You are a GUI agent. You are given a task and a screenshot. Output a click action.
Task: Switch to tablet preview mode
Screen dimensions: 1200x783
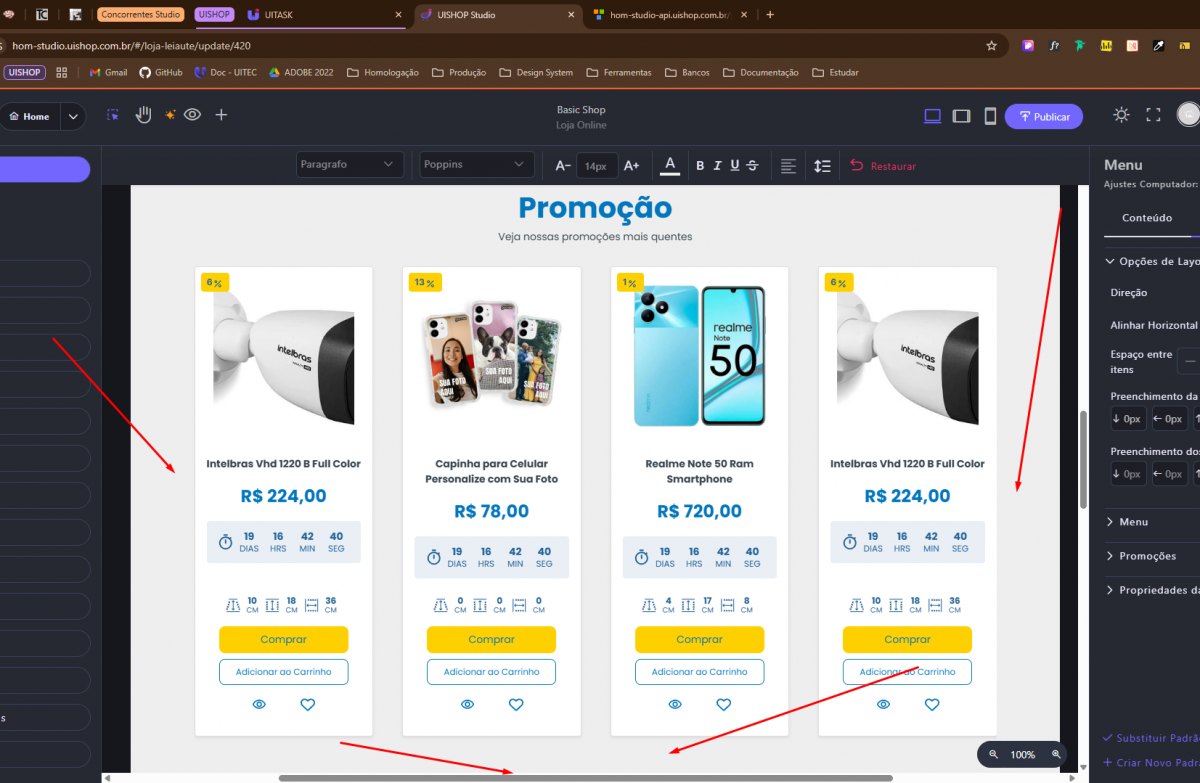[x=961, y=117]
